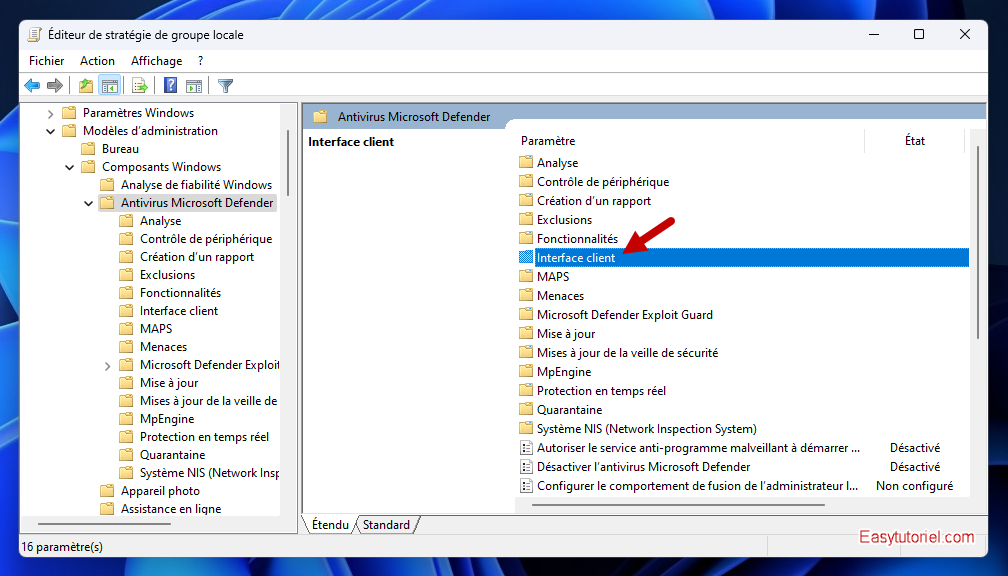
Task: Switch to the Étendu tab
Action: click(x=330, y=525)
